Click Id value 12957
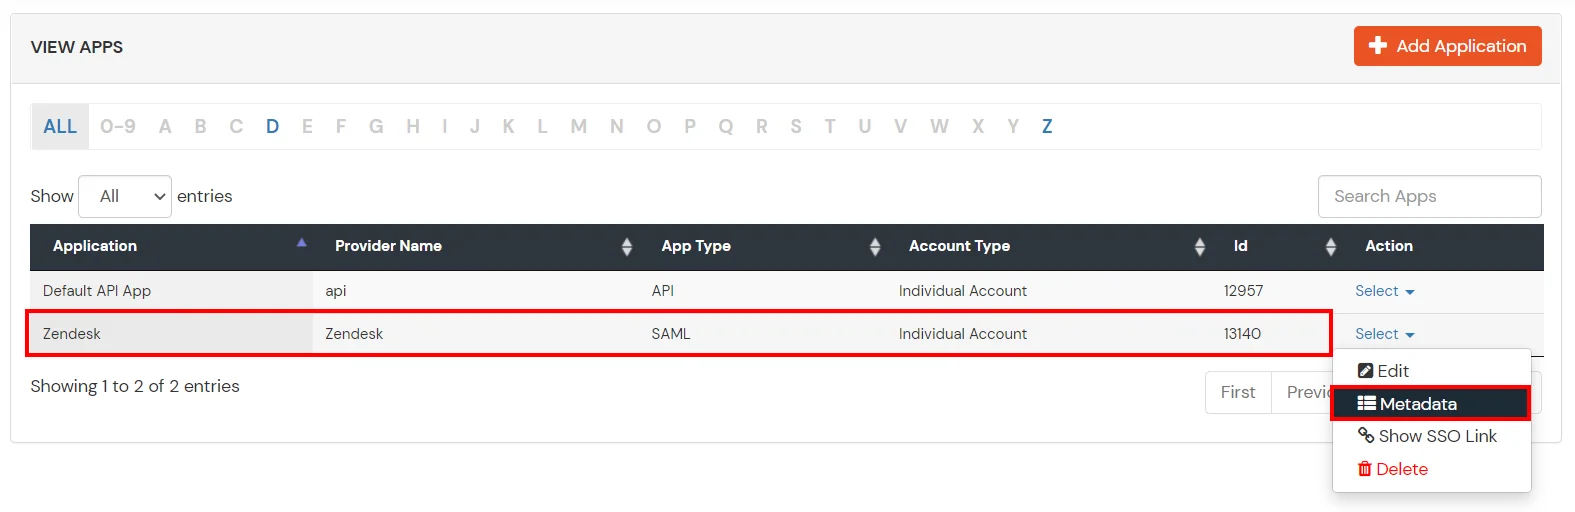The width and height of the screenshot is (1575, 512). point(1243,291)
